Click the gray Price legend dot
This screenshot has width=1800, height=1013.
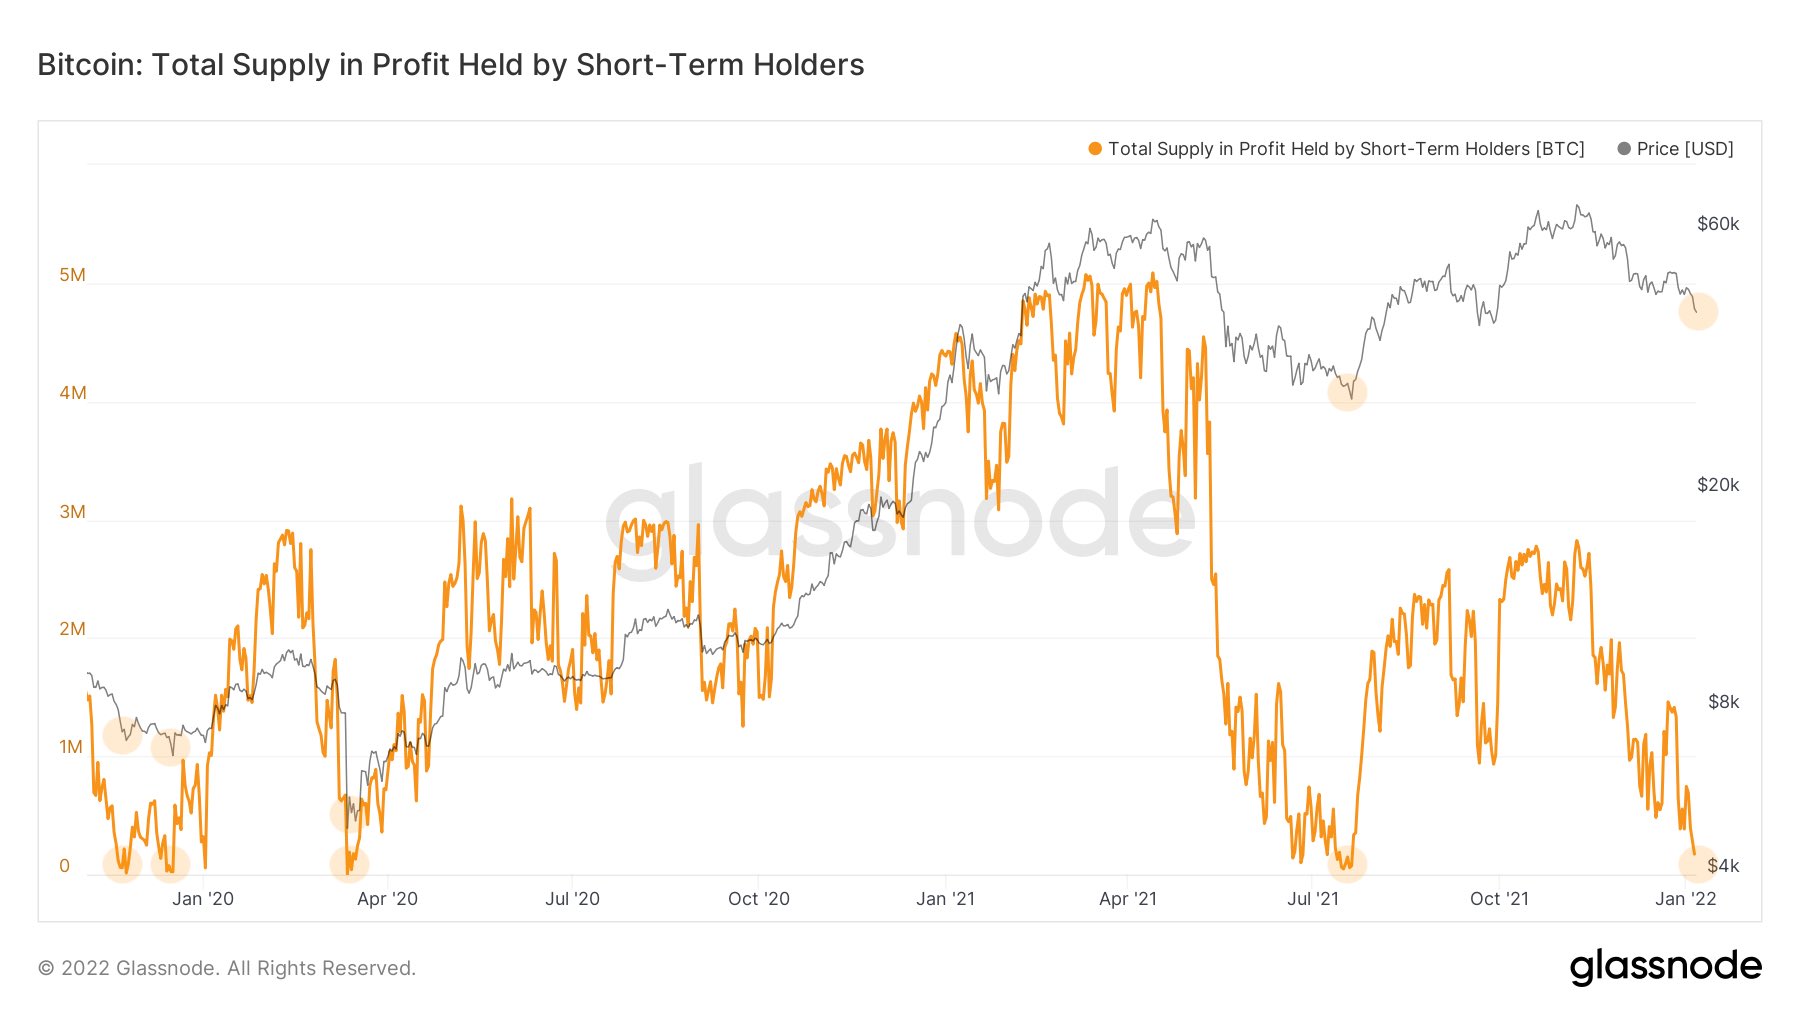click(x=1624, y=149)
